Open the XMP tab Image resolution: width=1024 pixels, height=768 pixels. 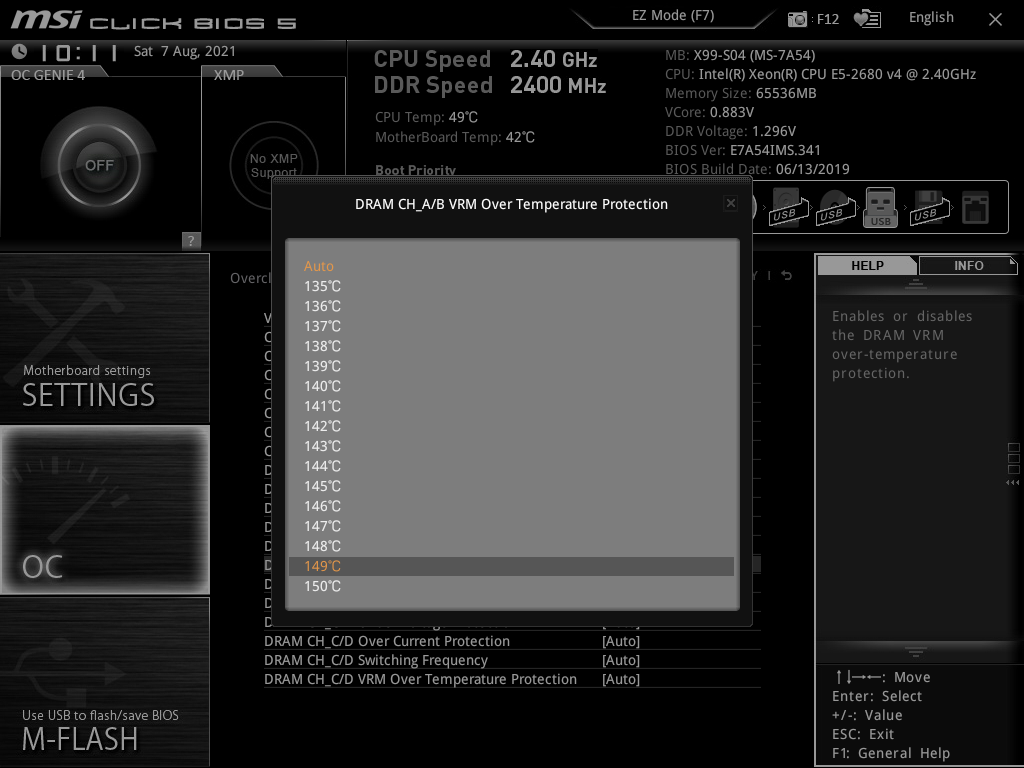229,75
